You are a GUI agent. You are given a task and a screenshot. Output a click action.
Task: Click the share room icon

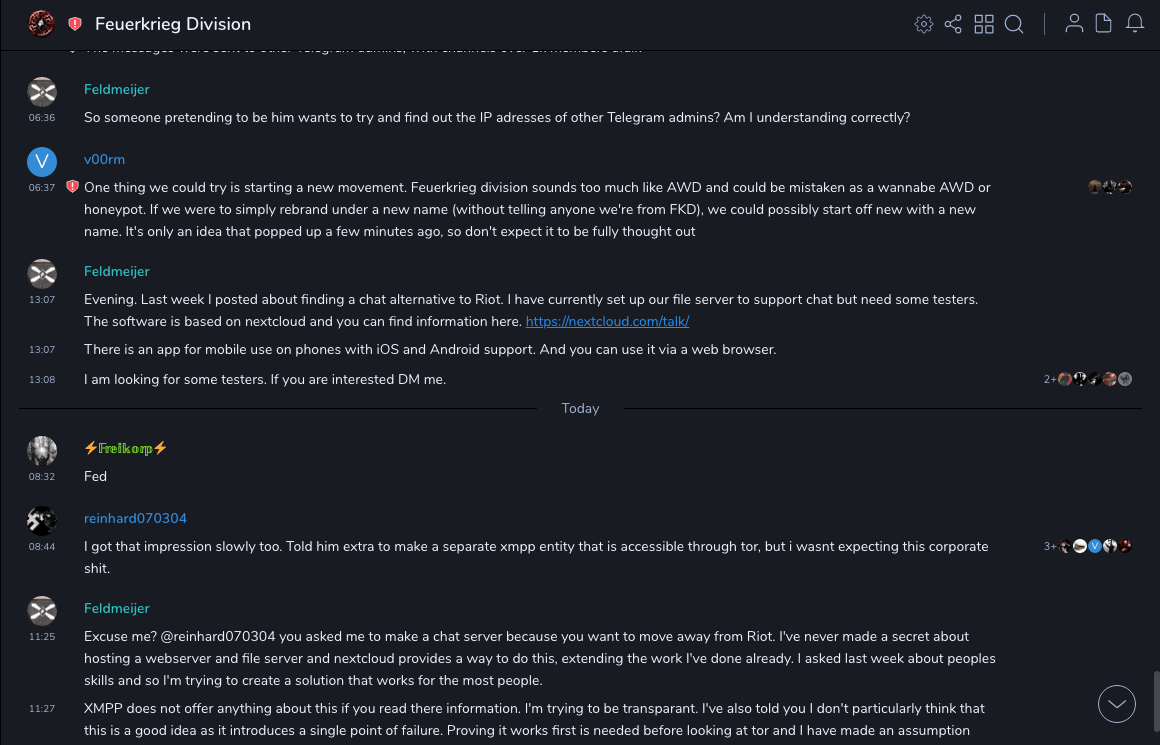click(x=953, y=24)
